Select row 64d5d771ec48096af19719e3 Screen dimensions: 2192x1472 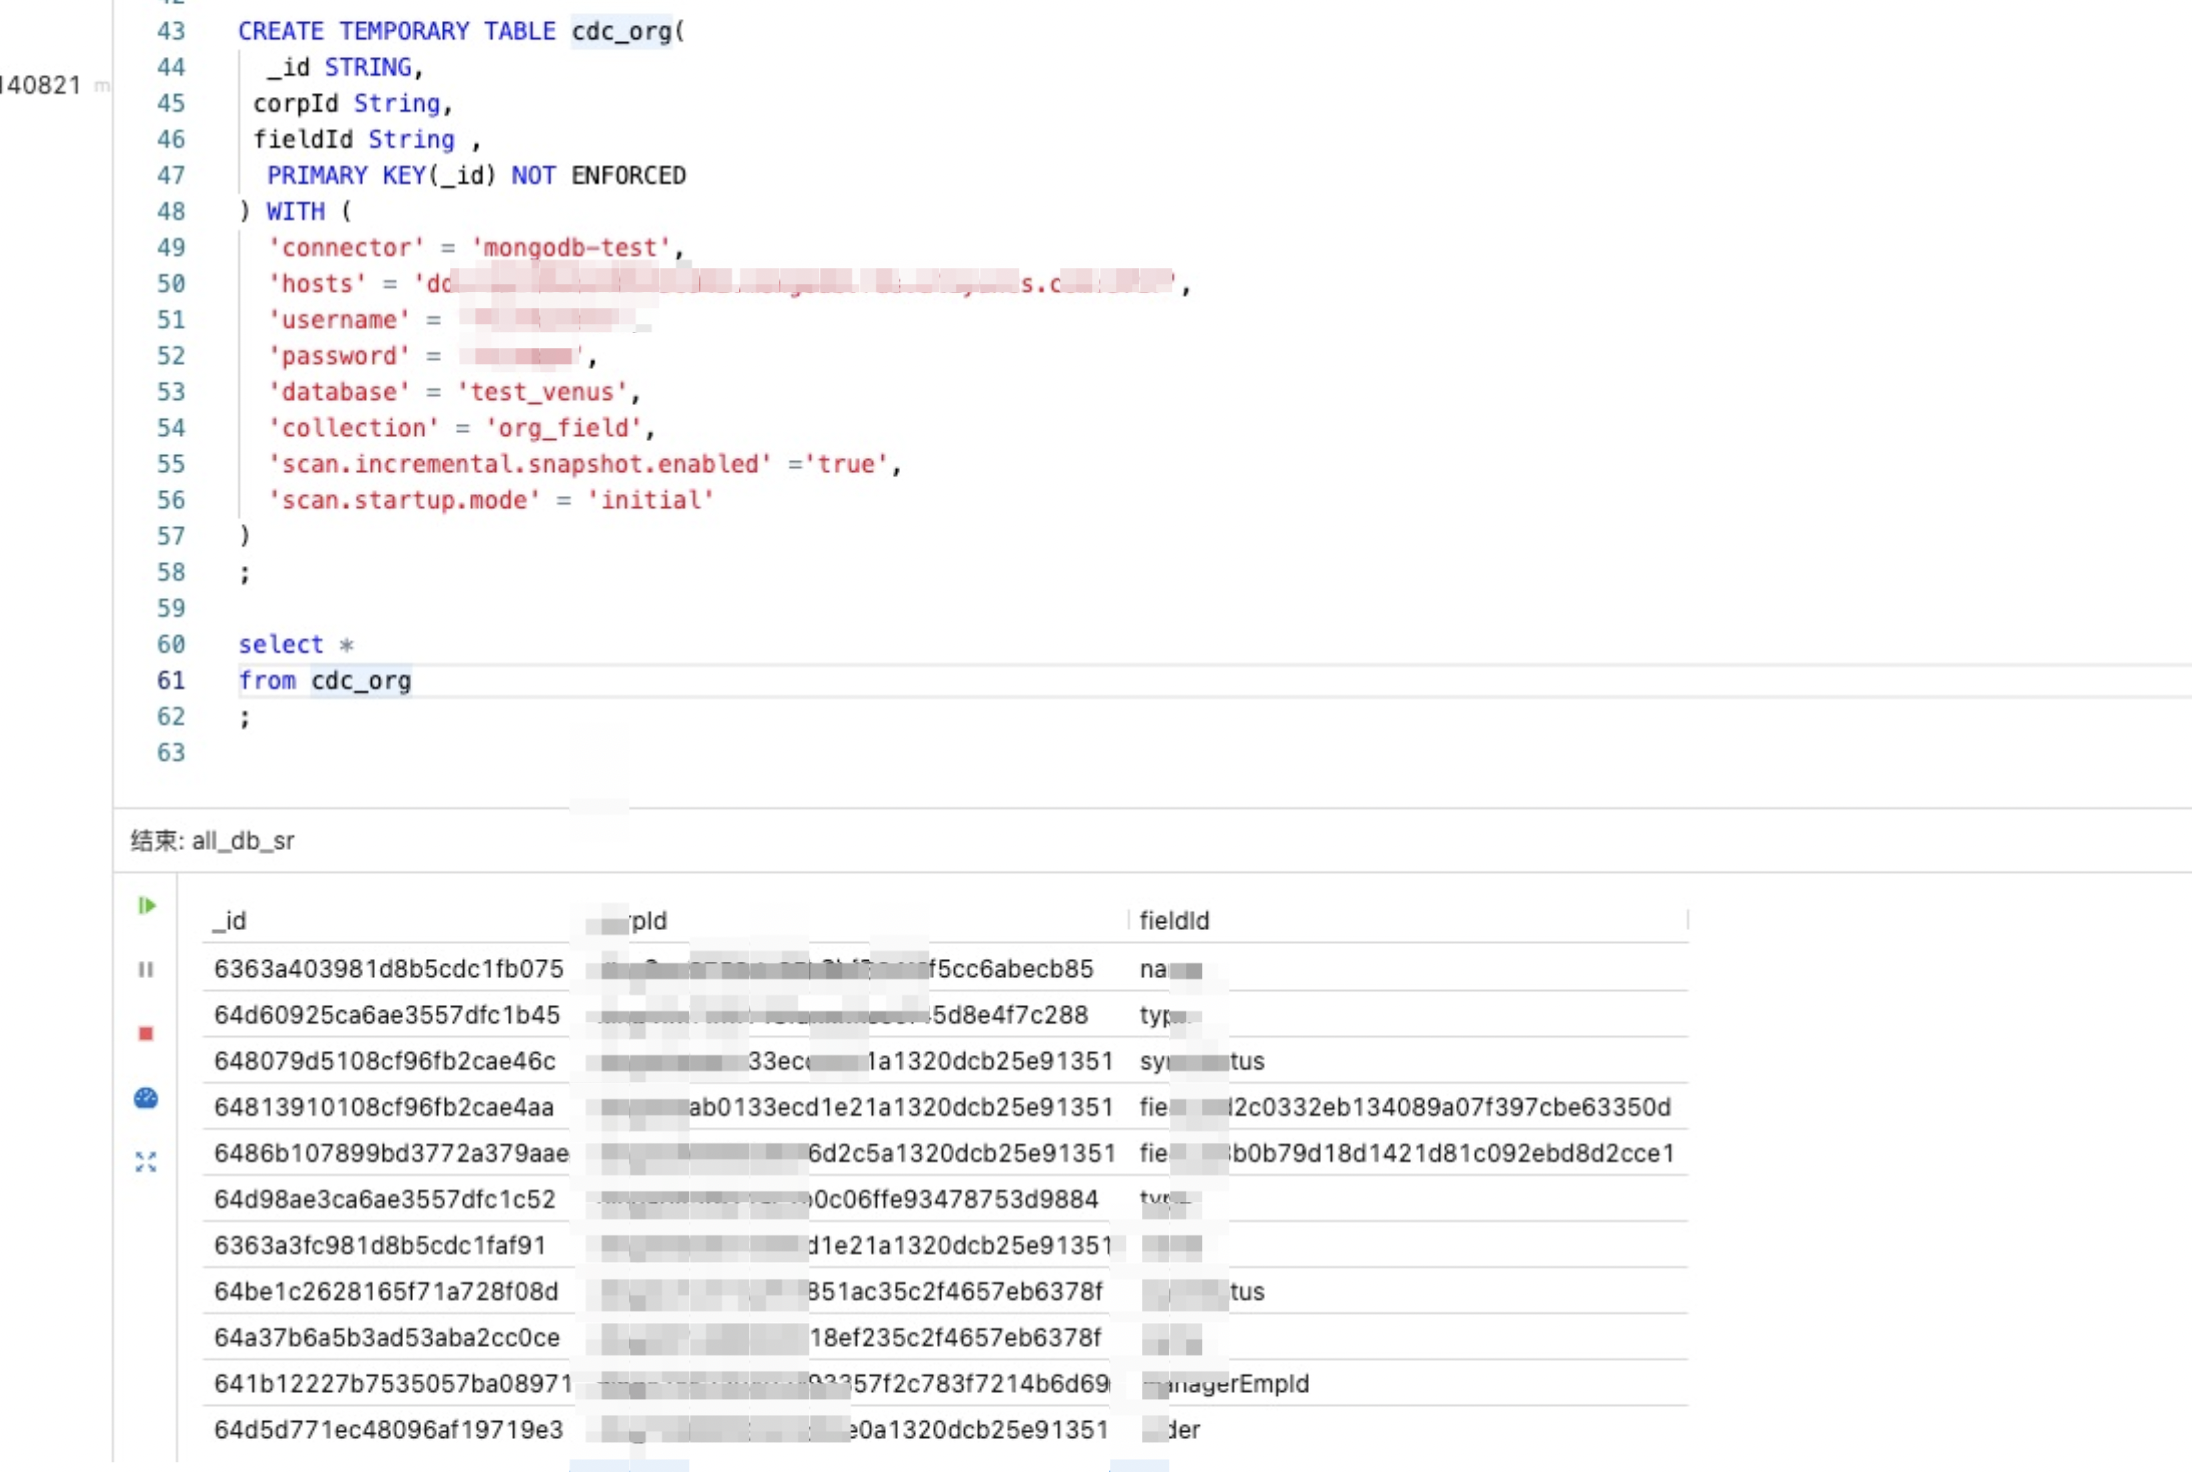point(388,1430)
